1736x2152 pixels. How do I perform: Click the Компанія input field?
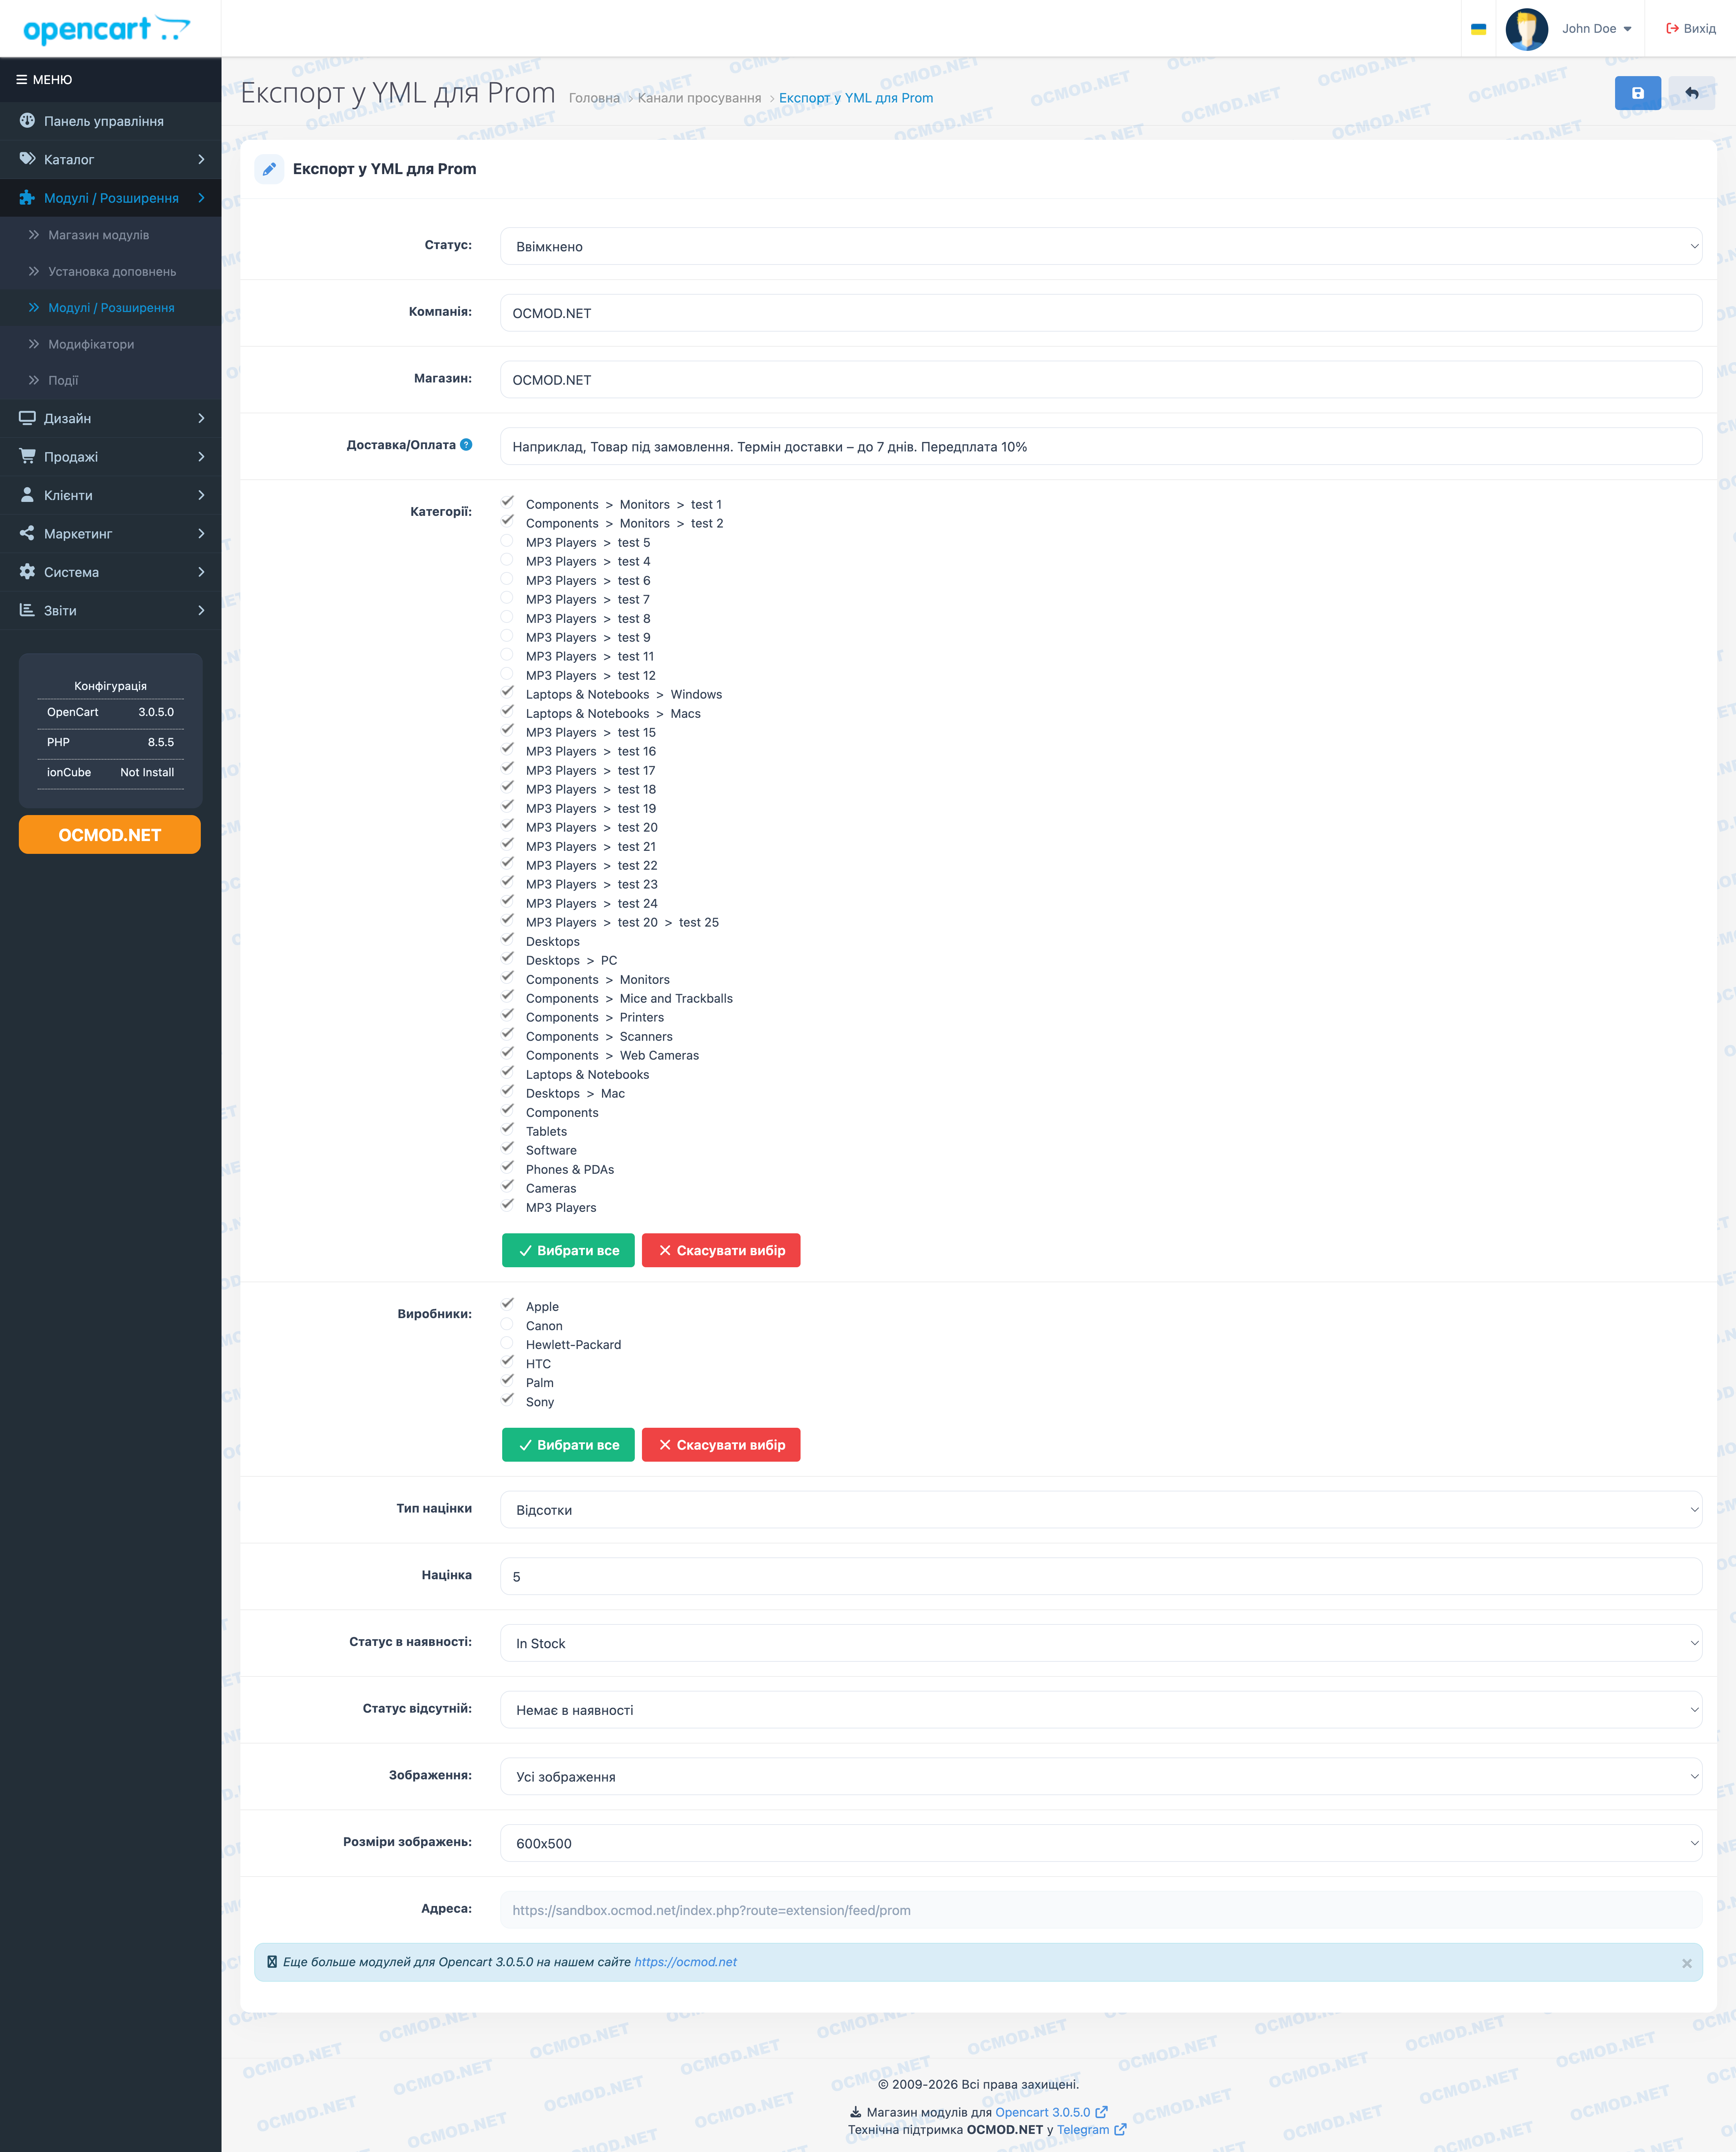(x=1101, y=313)
